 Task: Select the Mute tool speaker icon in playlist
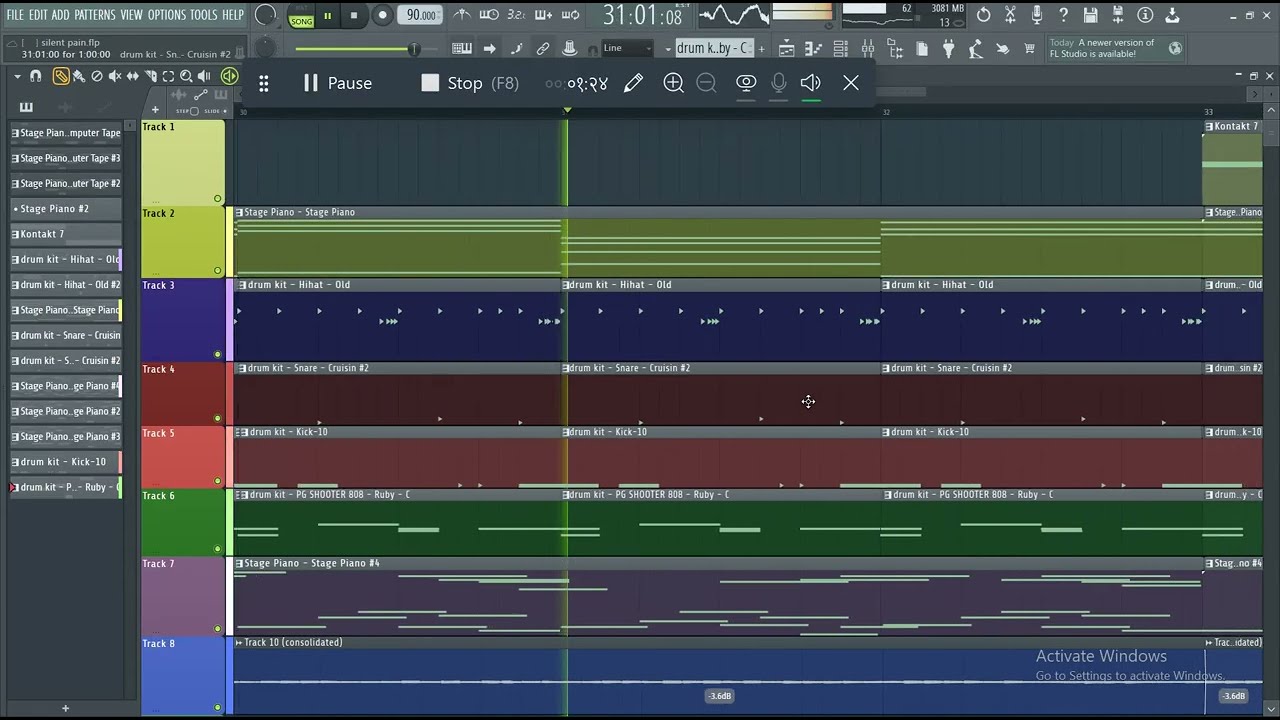115,76
